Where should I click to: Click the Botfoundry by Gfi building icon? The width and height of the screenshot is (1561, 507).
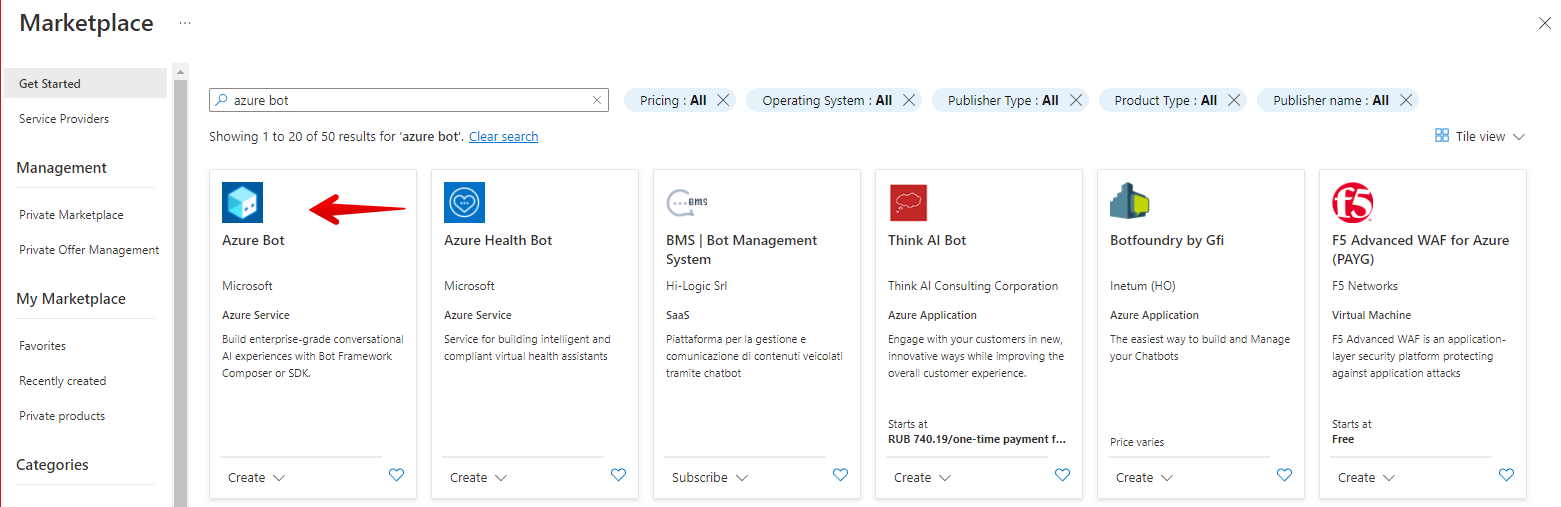click(x=1130, y=202)
